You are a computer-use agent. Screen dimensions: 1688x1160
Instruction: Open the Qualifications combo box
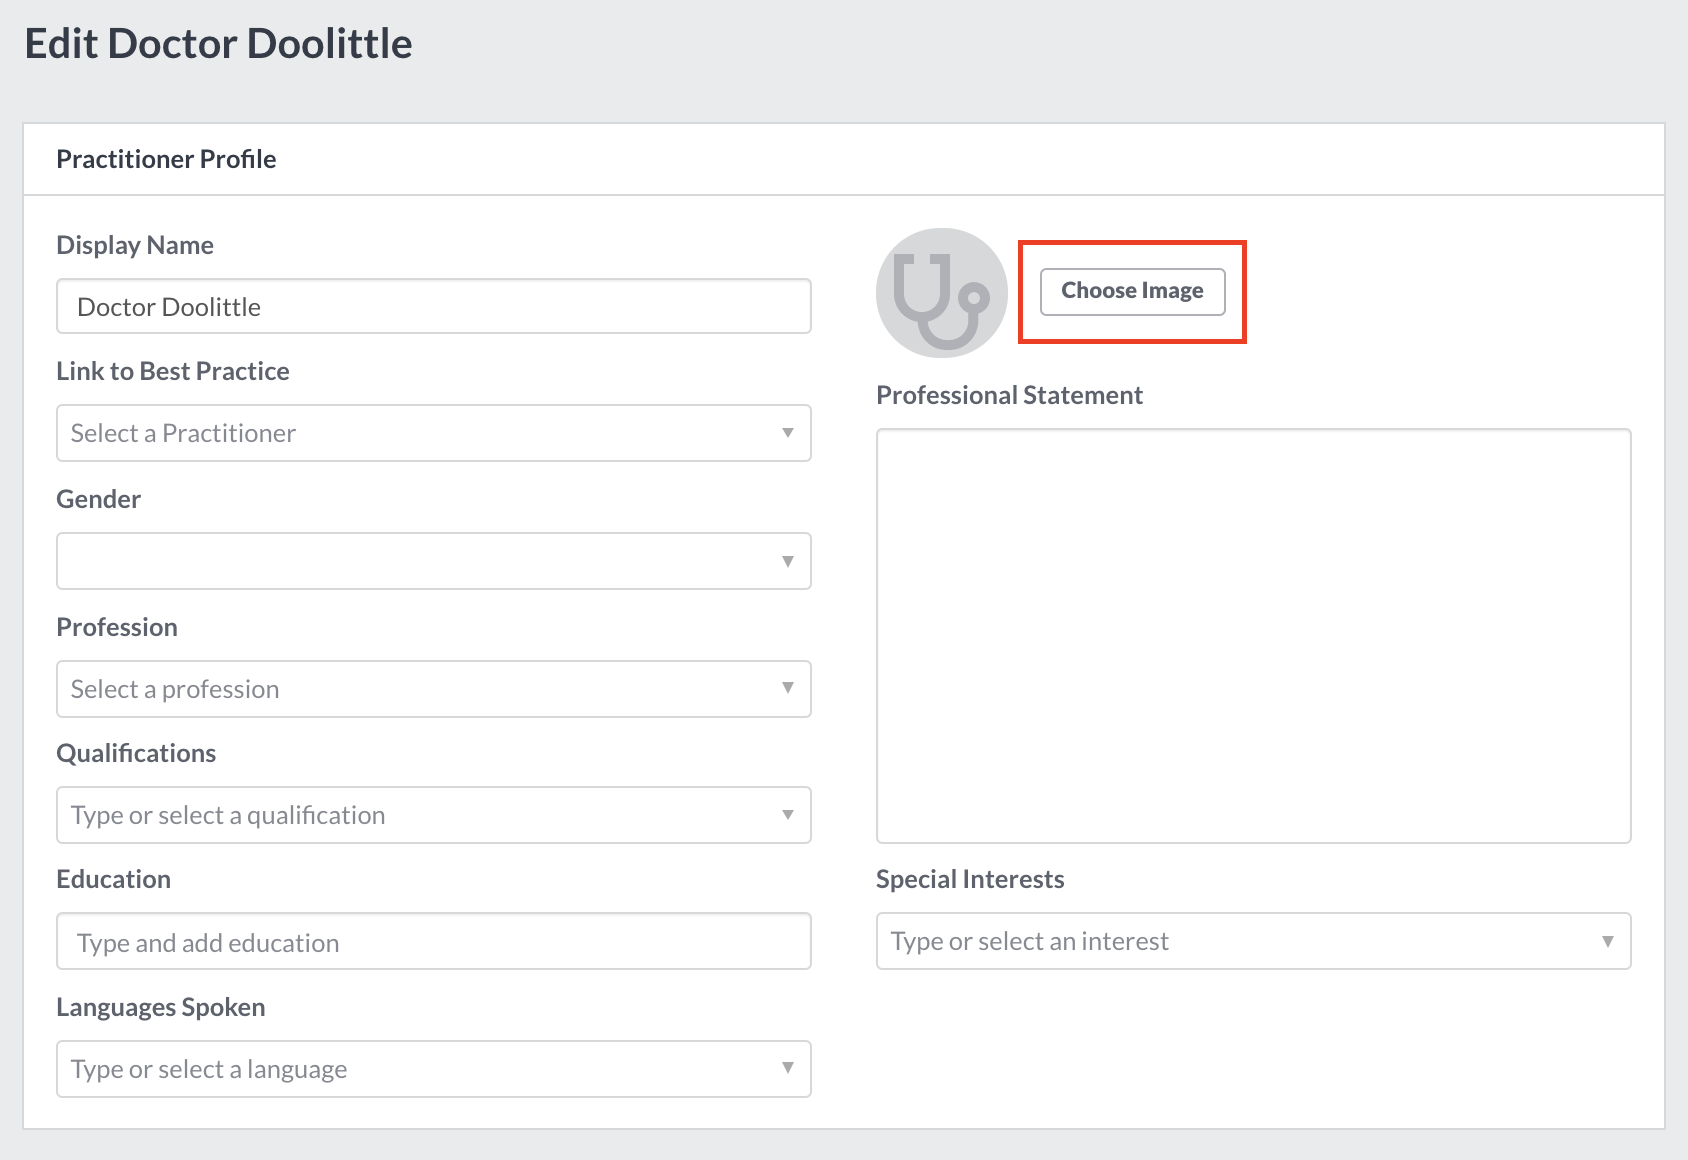tap(433, 815)
